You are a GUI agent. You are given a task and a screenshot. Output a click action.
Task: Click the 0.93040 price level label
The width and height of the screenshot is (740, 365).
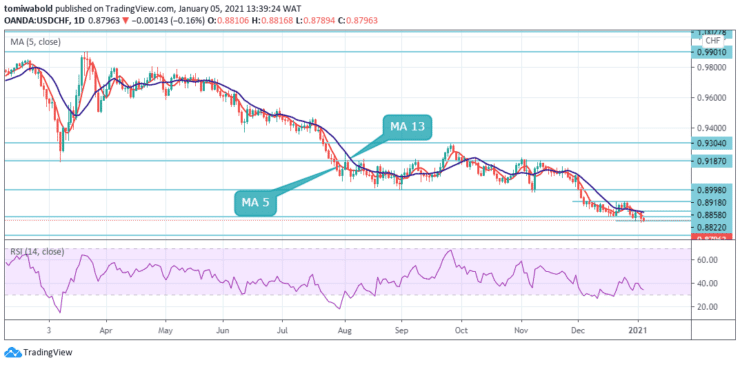(712, 143)
